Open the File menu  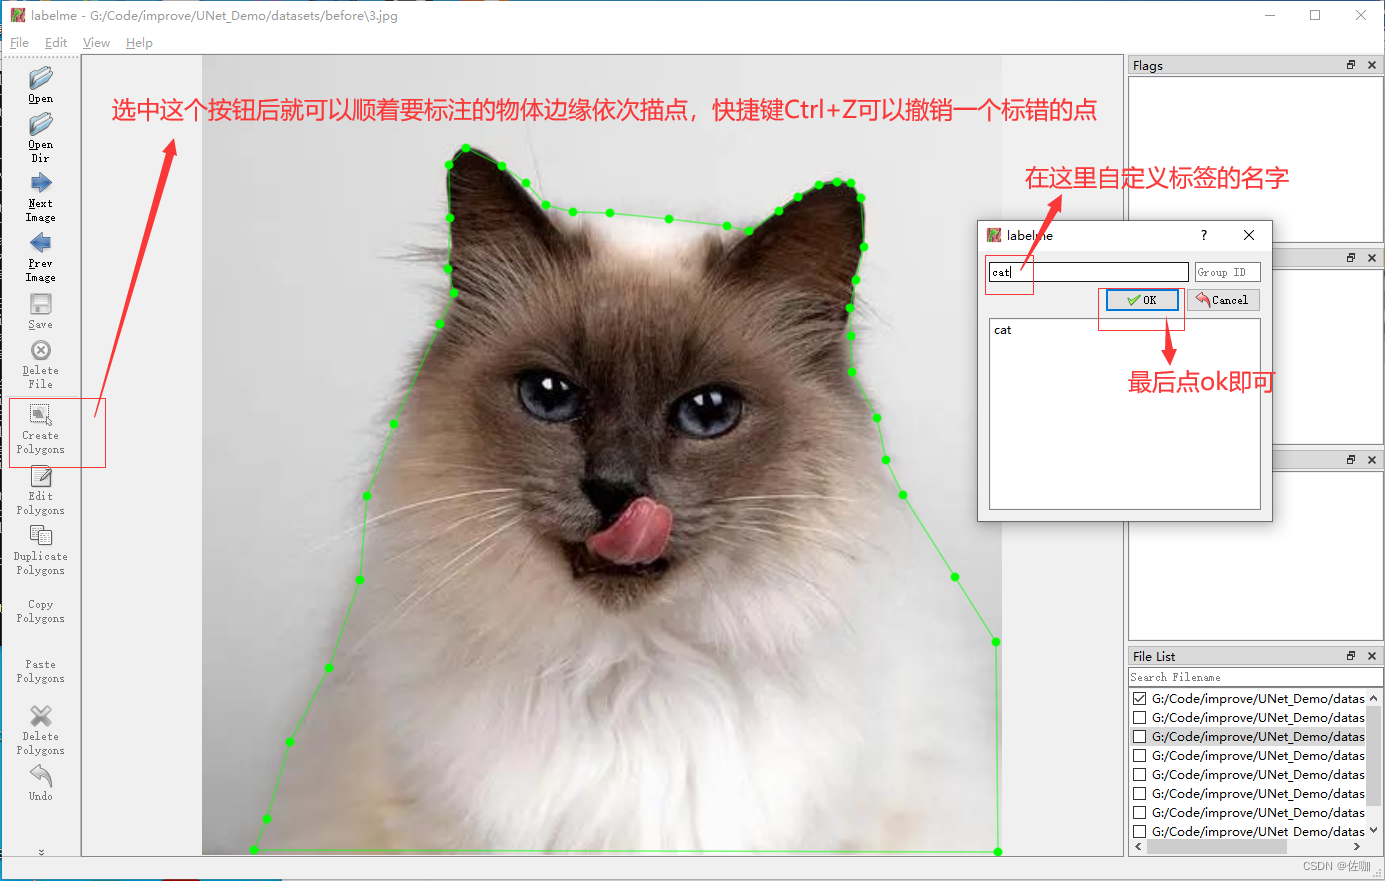pos(19,42)
